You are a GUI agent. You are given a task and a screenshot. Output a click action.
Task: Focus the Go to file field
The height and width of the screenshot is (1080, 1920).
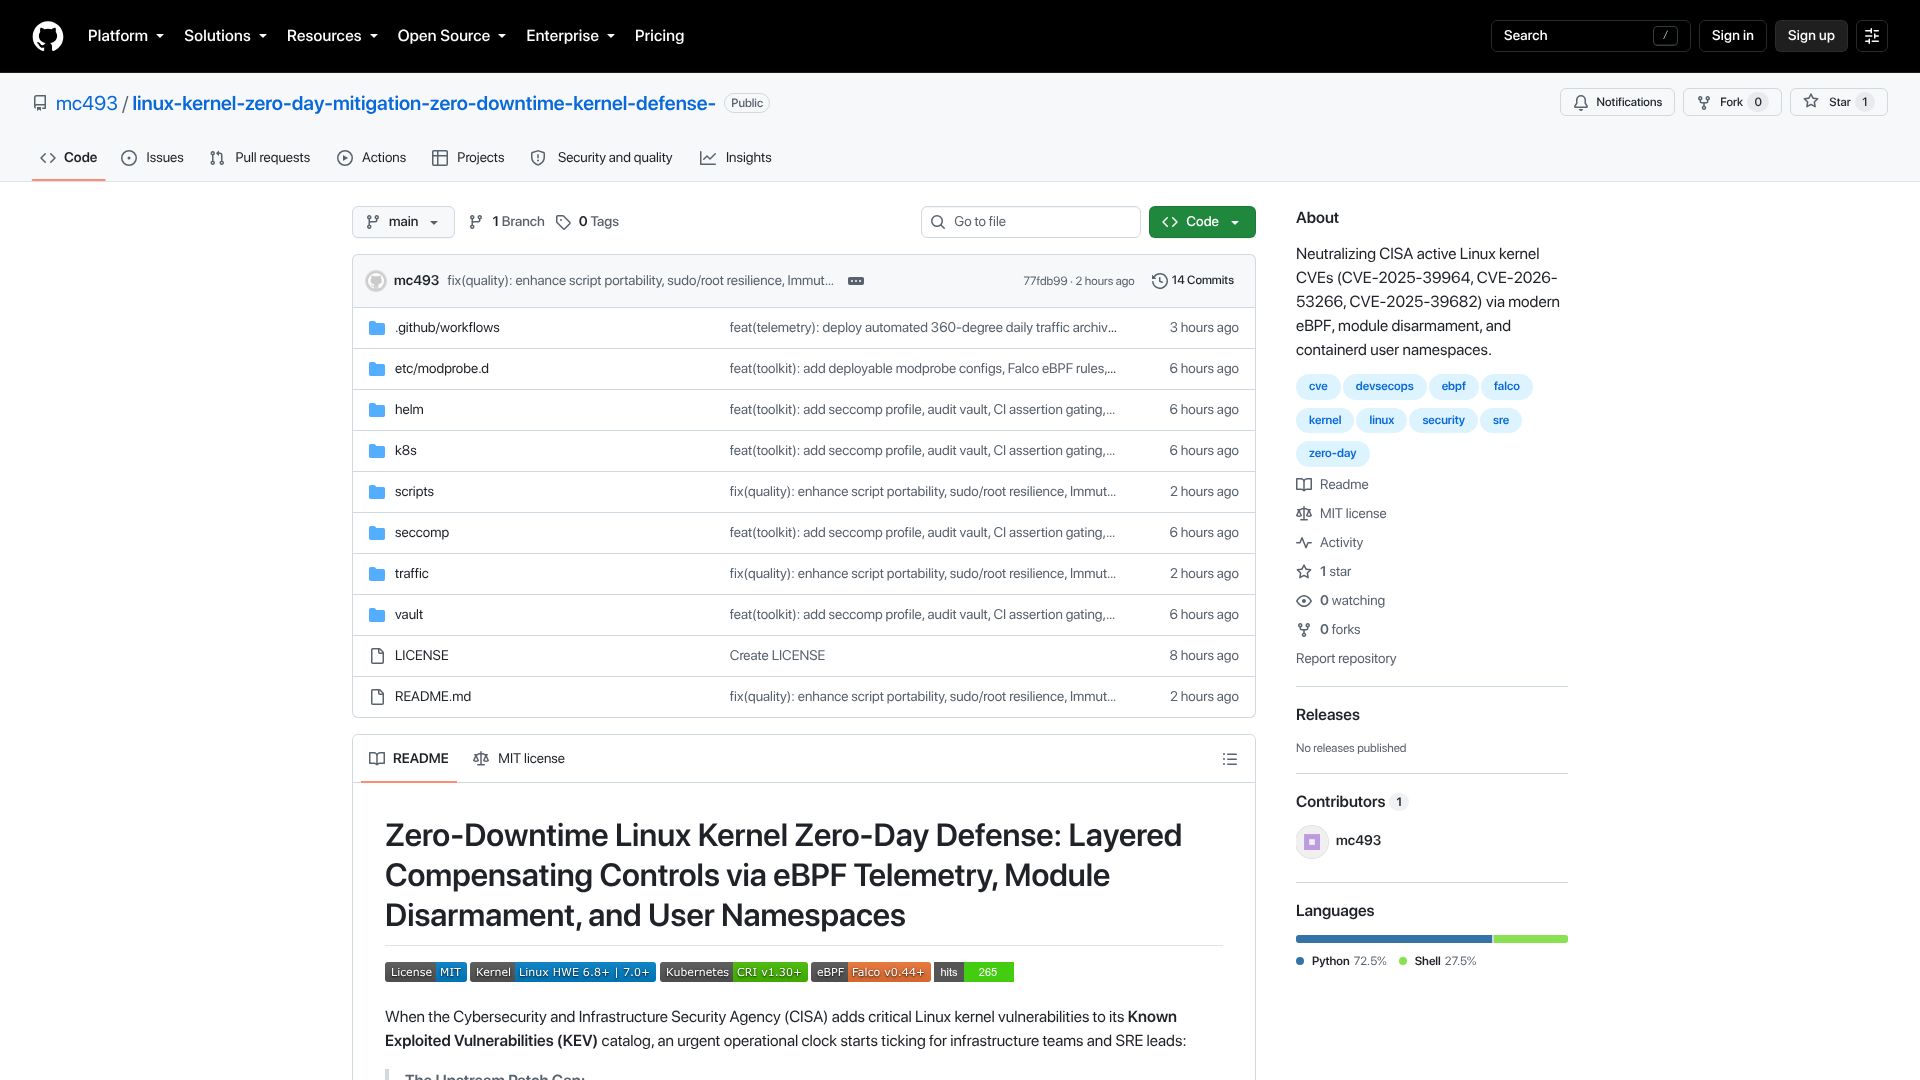tap(1031, 222)
